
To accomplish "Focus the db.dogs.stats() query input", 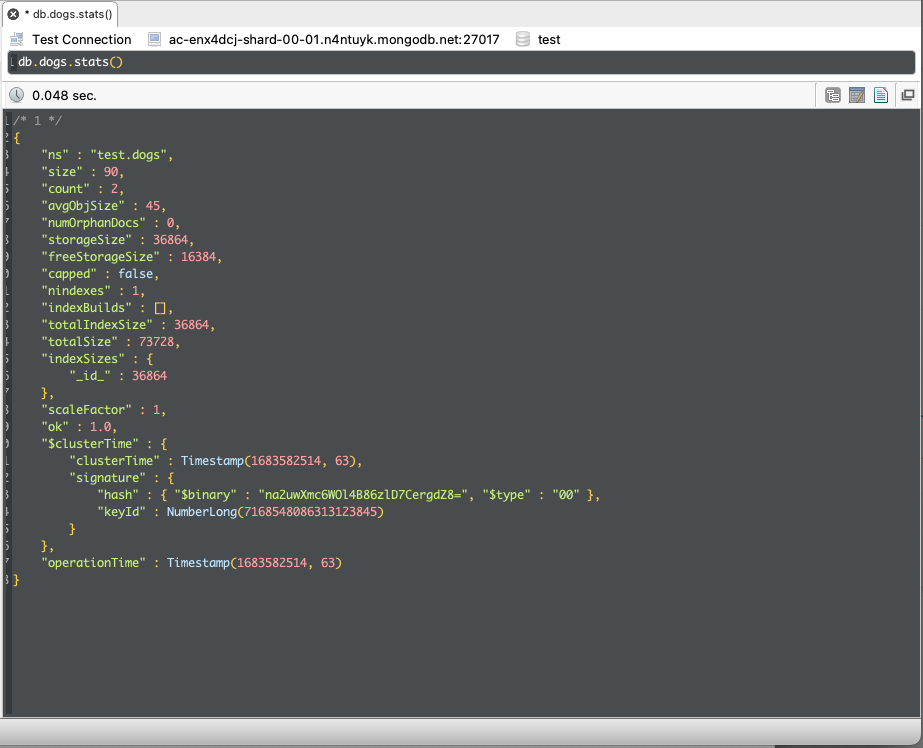I will [460, 62].
